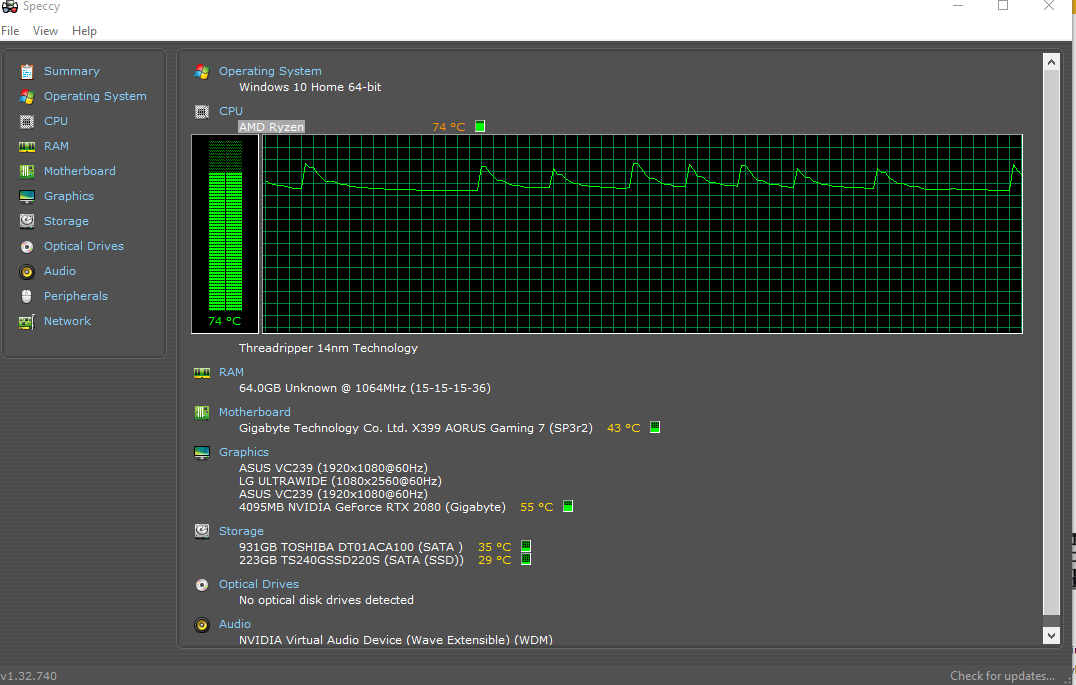1076x685 pixels.
Task: Click 64.0GB Unknown @ 1064MHz RAM line
Action: (364, 388)
